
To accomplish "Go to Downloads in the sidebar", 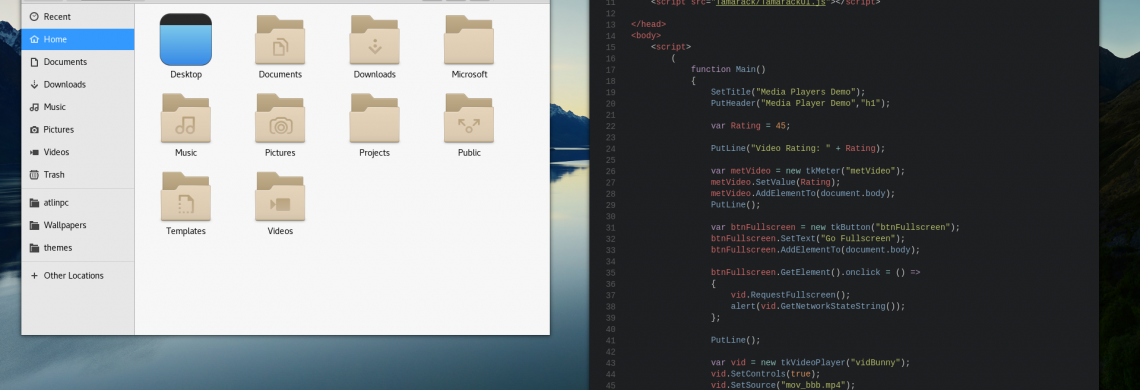I will pyautogui.click(x=78, y=84).
